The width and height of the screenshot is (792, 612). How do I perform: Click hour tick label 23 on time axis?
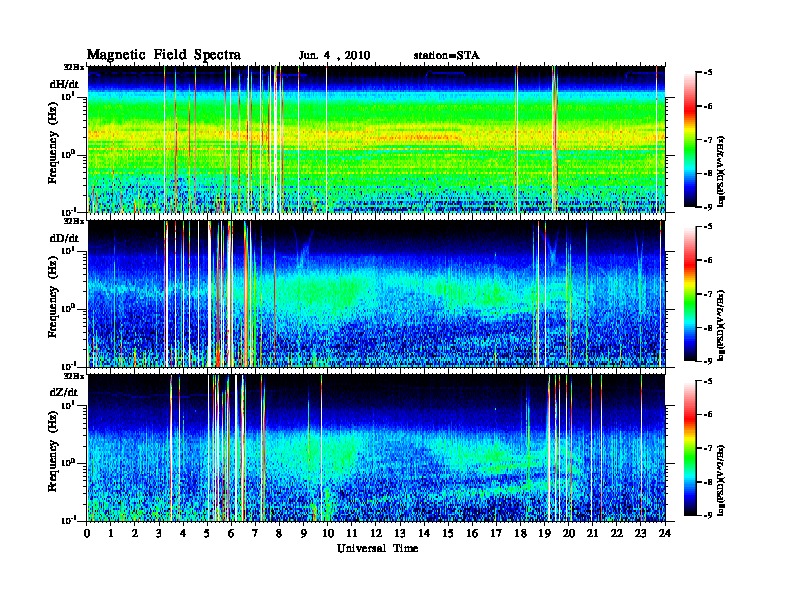[641, 533]
